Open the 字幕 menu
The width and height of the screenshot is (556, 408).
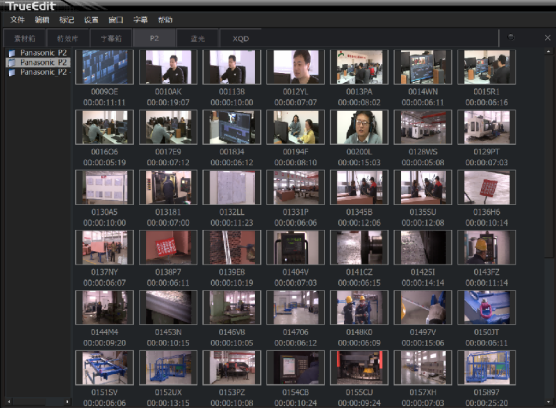point(140,20)
